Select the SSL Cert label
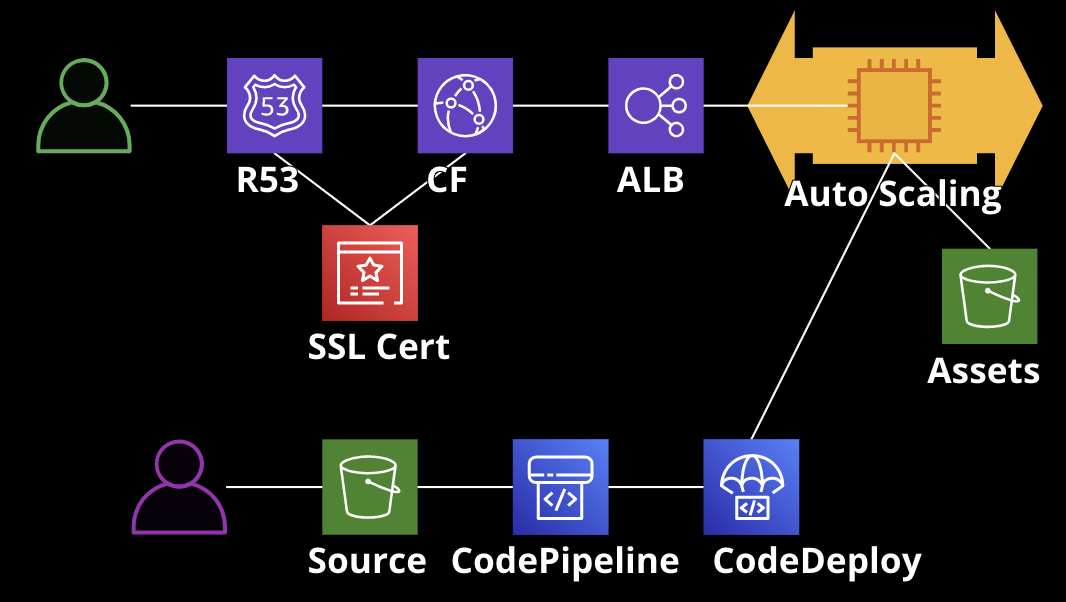 click(380, 348)
